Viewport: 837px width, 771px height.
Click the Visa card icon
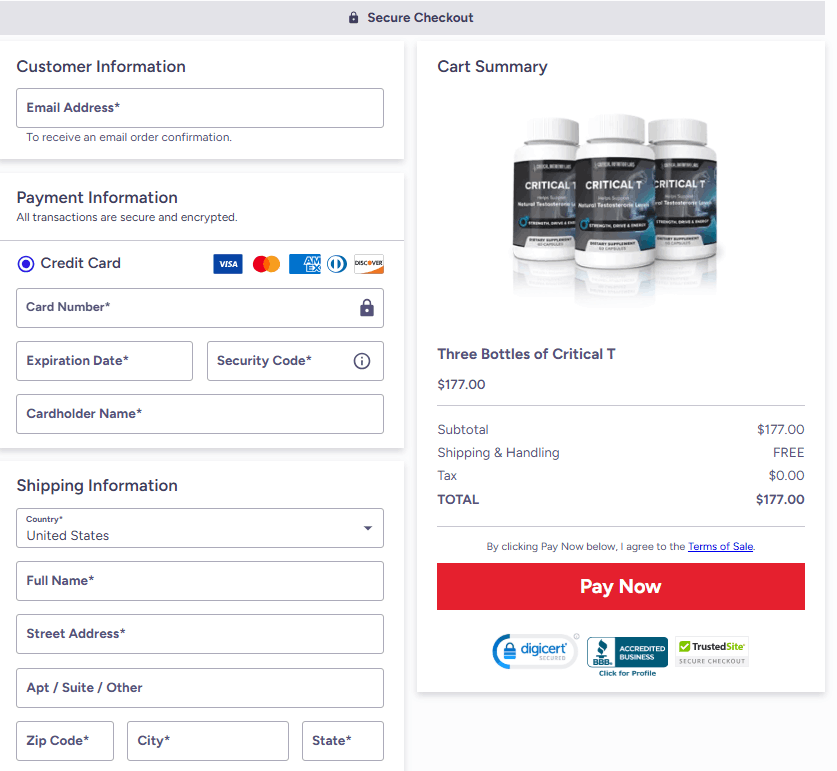coord(227,263)
